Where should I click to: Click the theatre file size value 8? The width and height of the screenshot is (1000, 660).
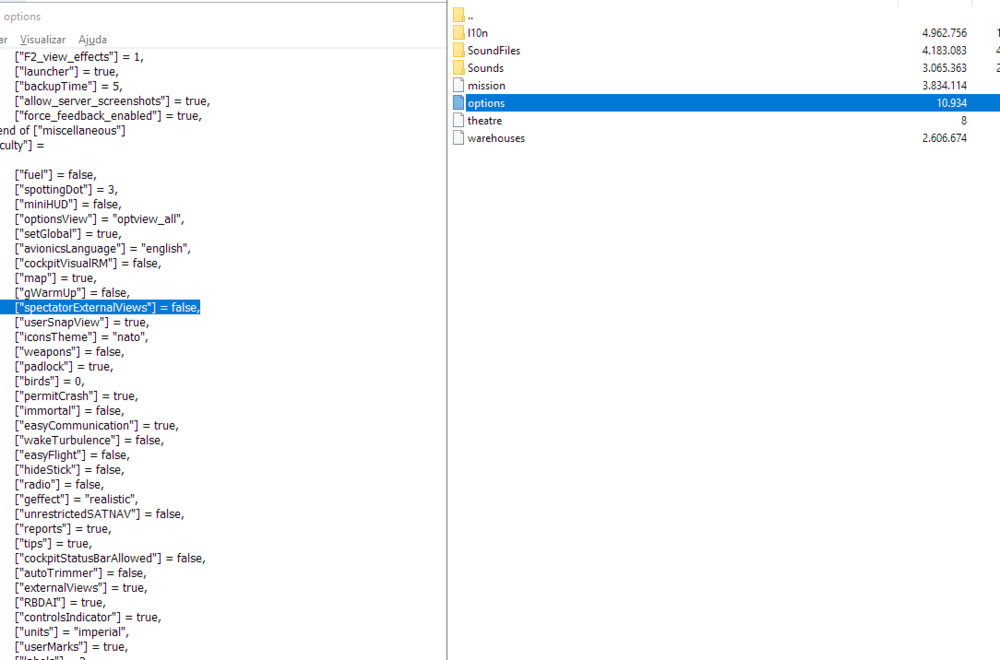click(964, 121)
